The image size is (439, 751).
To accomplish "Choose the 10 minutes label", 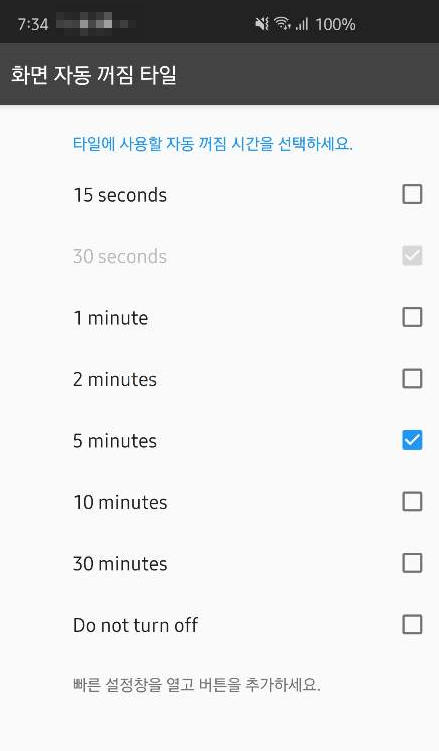I will pyautogui.click(x=120, y=502).
